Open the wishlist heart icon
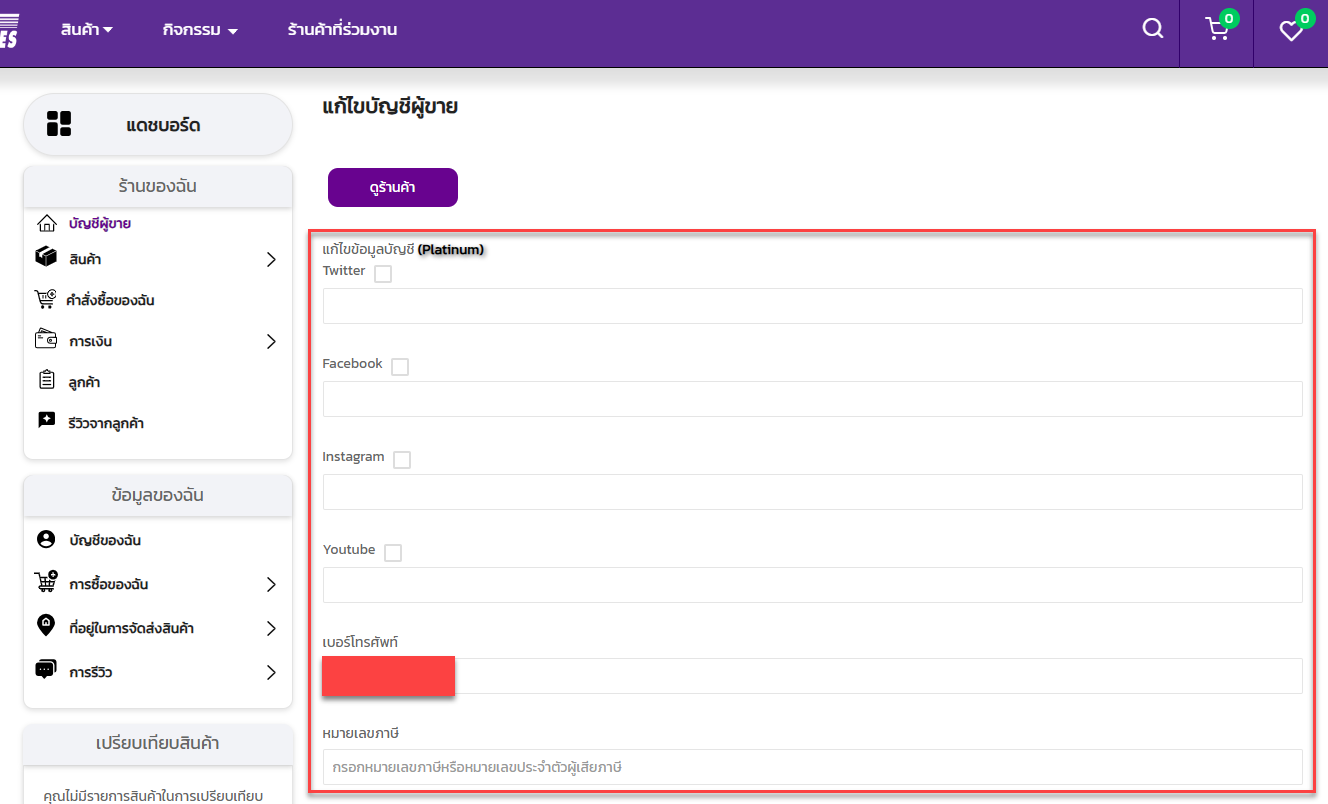 (x=1291, y=31)
